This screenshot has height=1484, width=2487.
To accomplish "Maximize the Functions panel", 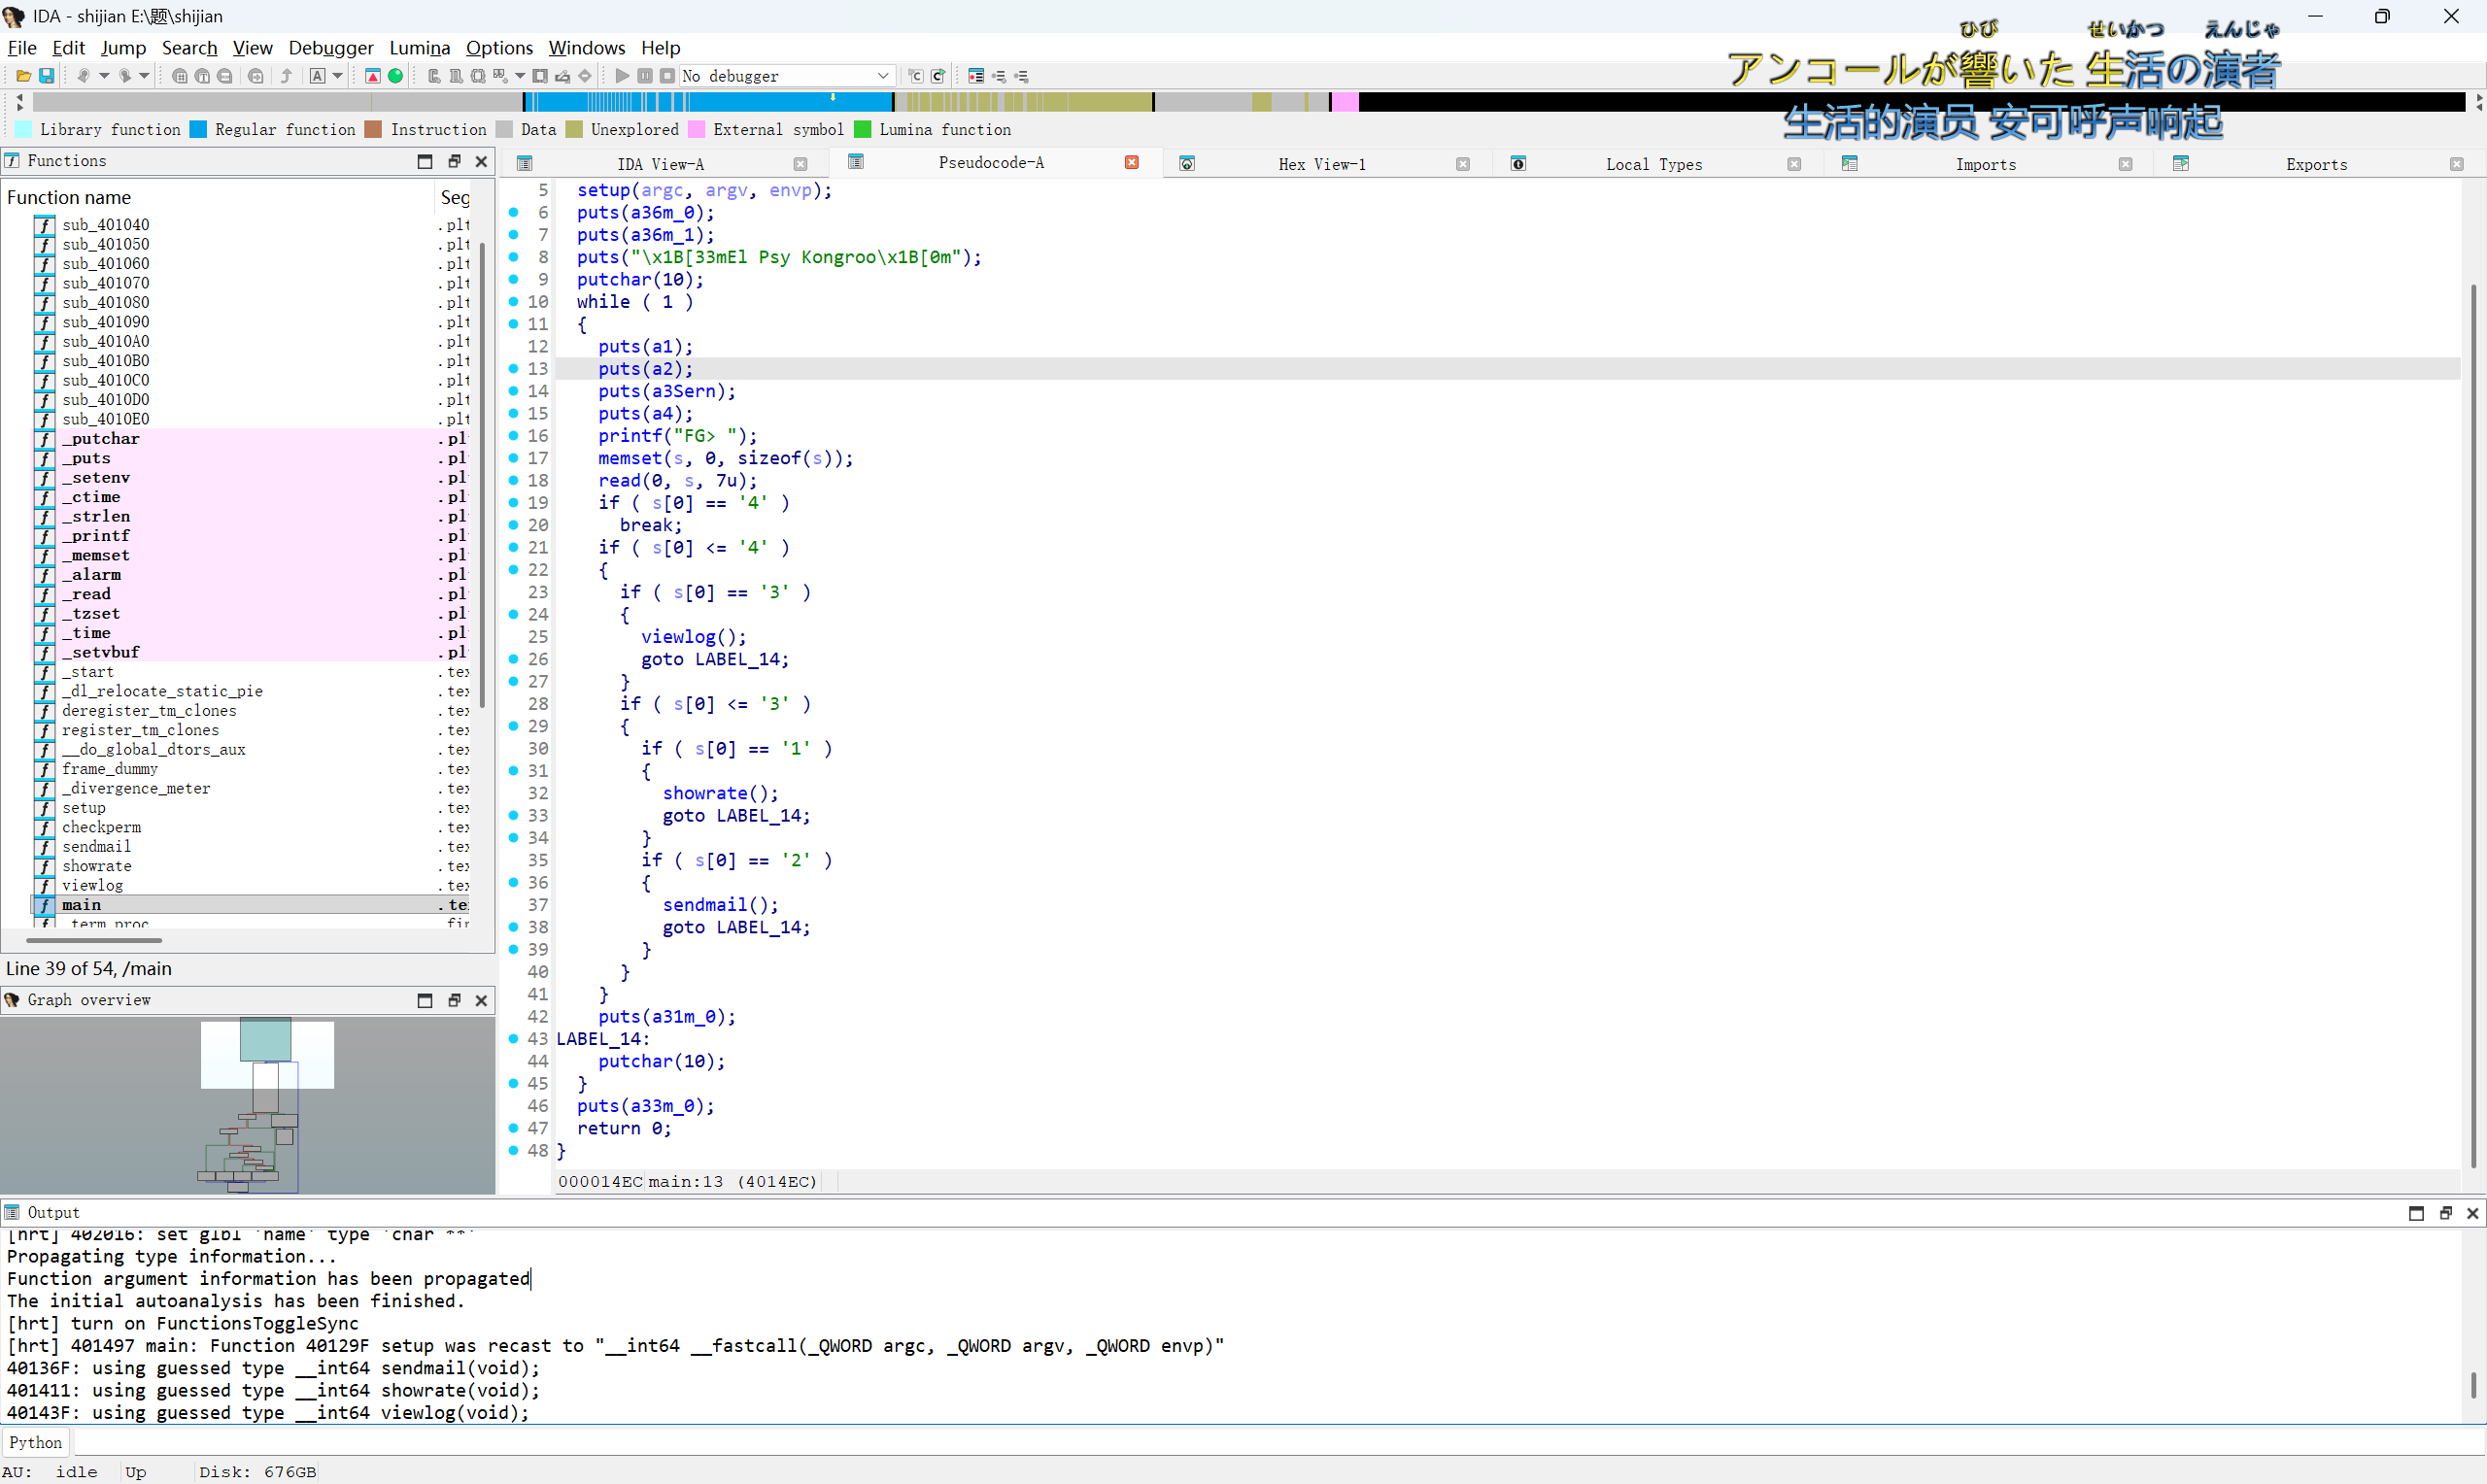I will coord(425,161).
